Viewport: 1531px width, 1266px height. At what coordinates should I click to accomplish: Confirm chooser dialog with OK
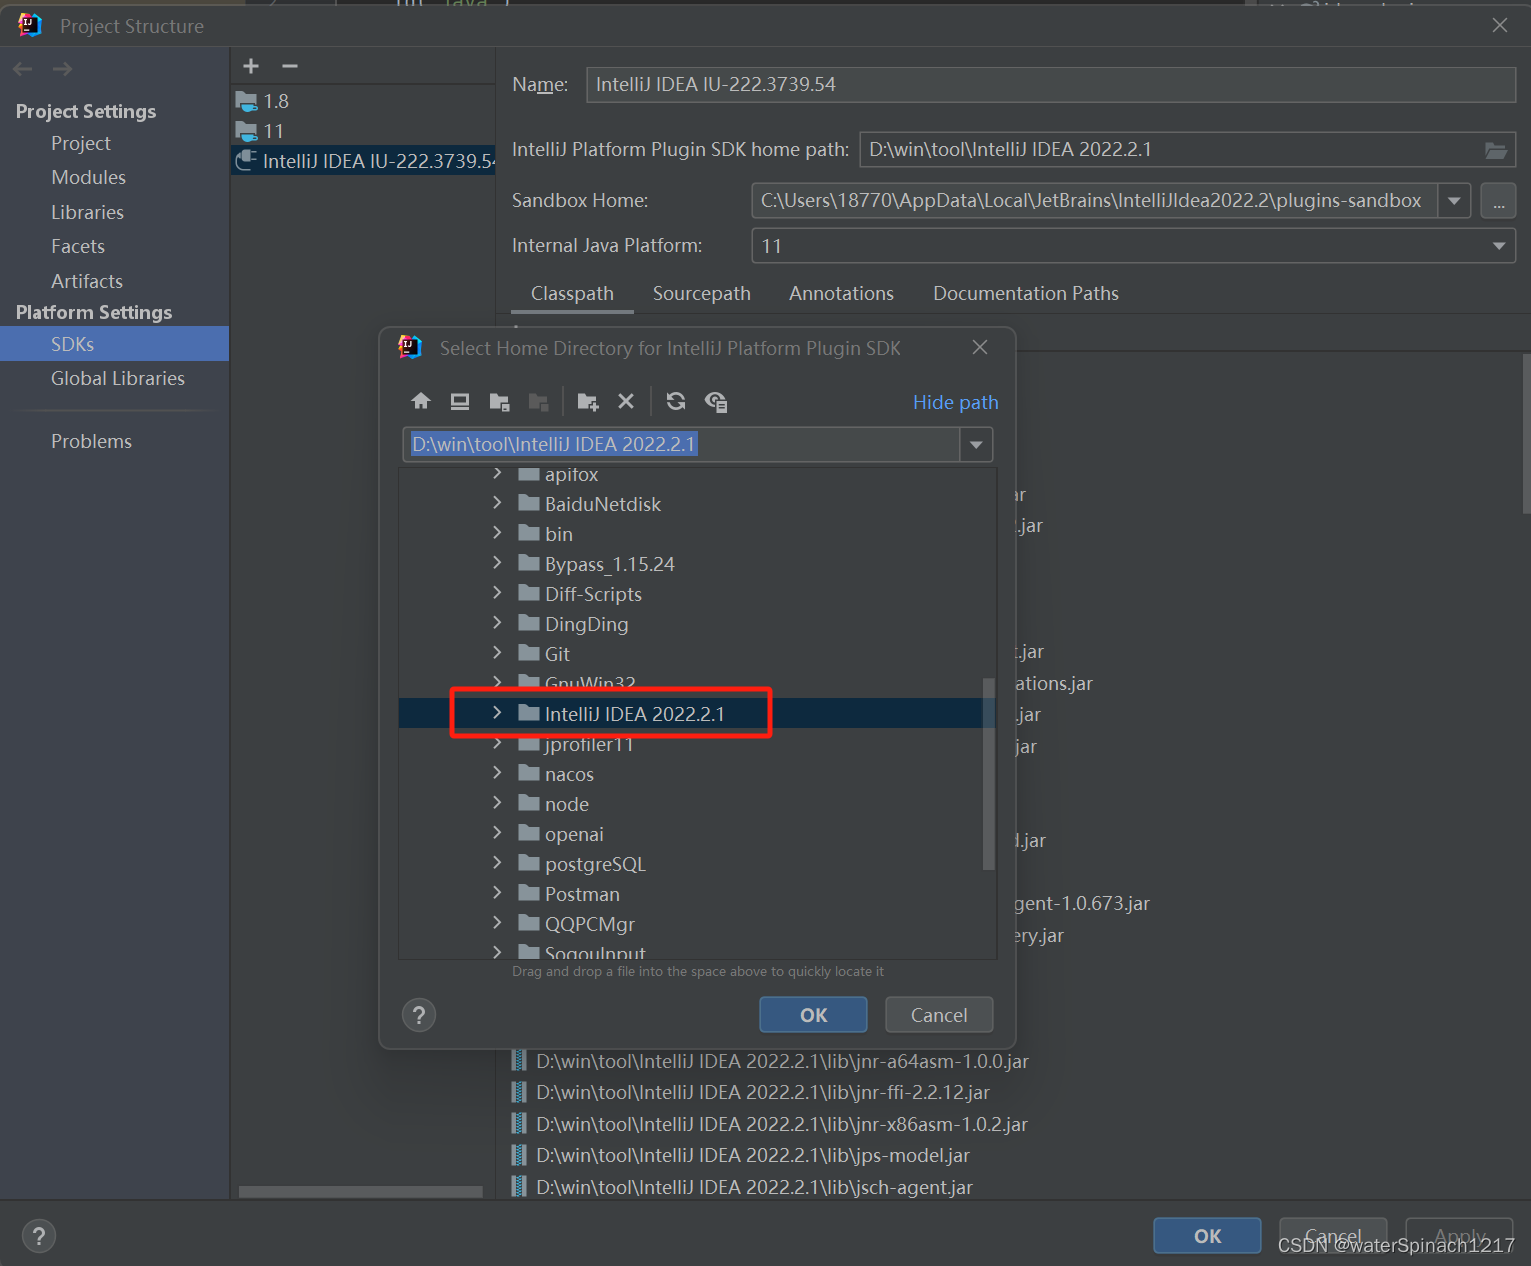[x=813, y=1015]
